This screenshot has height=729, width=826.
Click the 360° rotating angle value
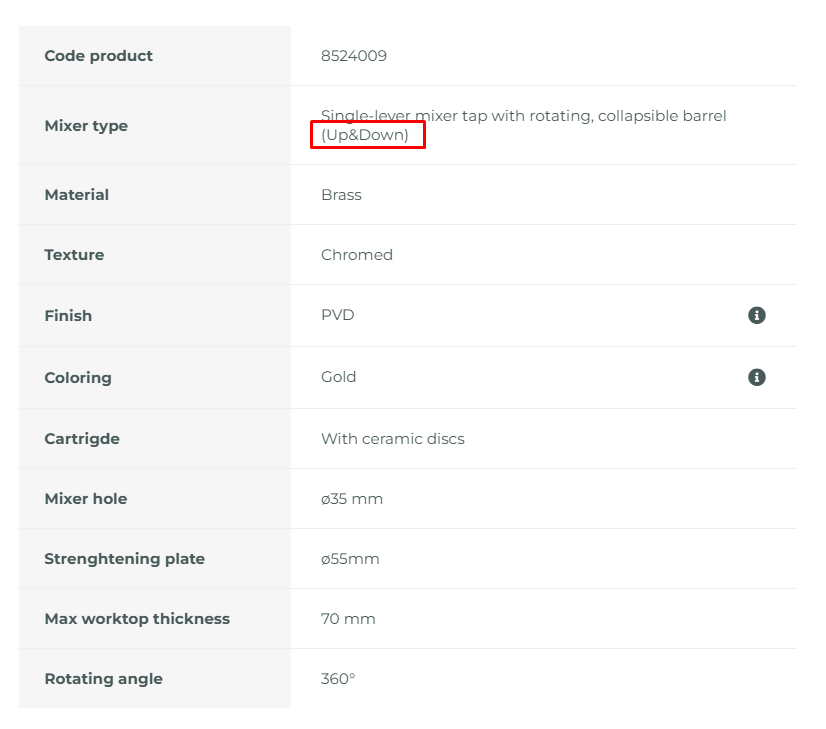(338, 679)
